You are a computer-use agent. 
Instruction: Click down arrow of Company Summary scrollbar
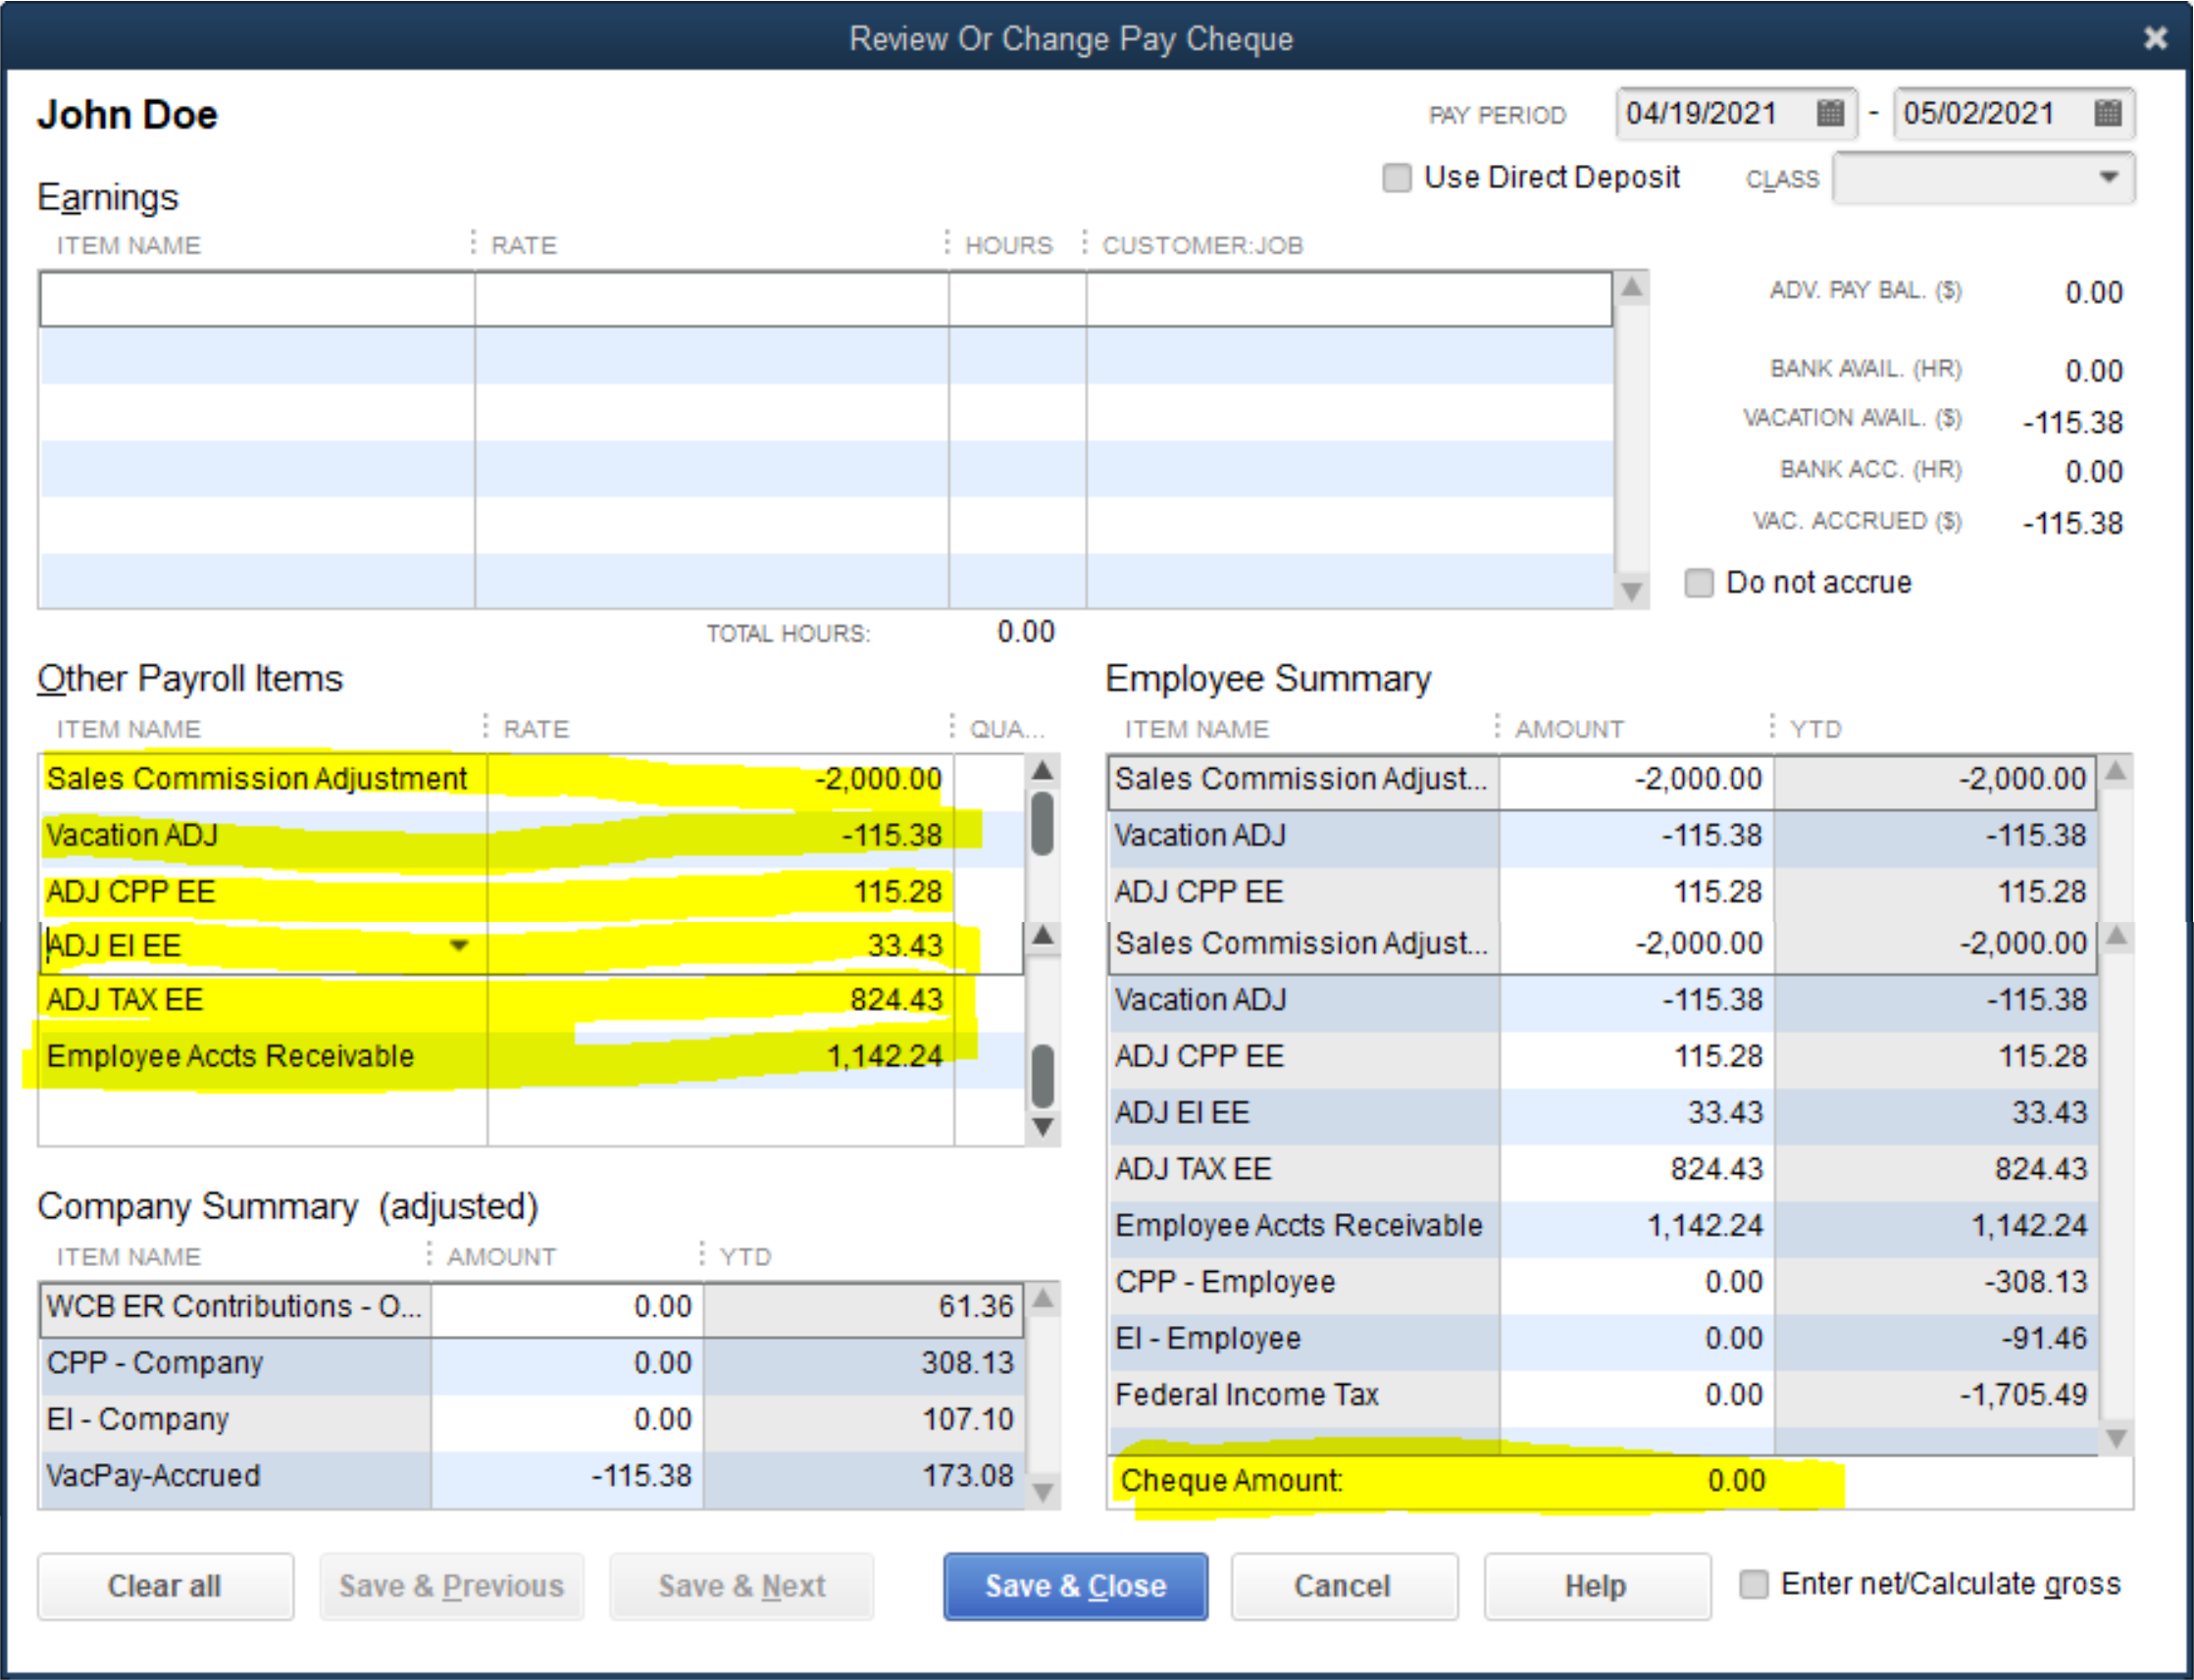click(1042, 1493)
